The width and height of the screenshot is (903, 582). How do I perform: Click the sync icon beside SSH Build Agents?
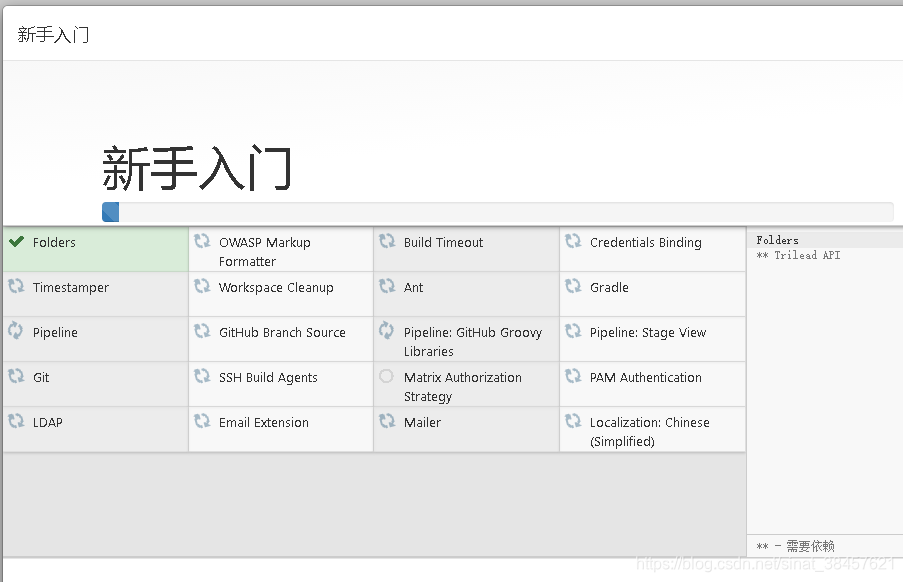202,375
